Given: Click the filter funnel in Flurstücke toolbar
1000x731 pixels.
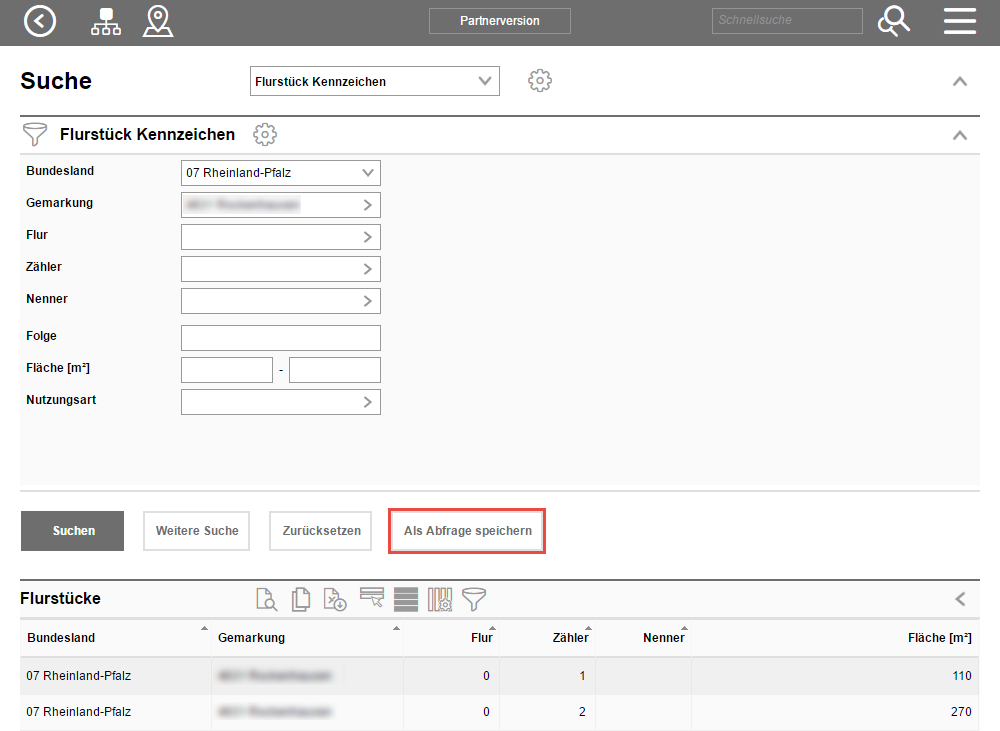Looking at the screenshot, I should pyautogui.click(x=474, y=599).
